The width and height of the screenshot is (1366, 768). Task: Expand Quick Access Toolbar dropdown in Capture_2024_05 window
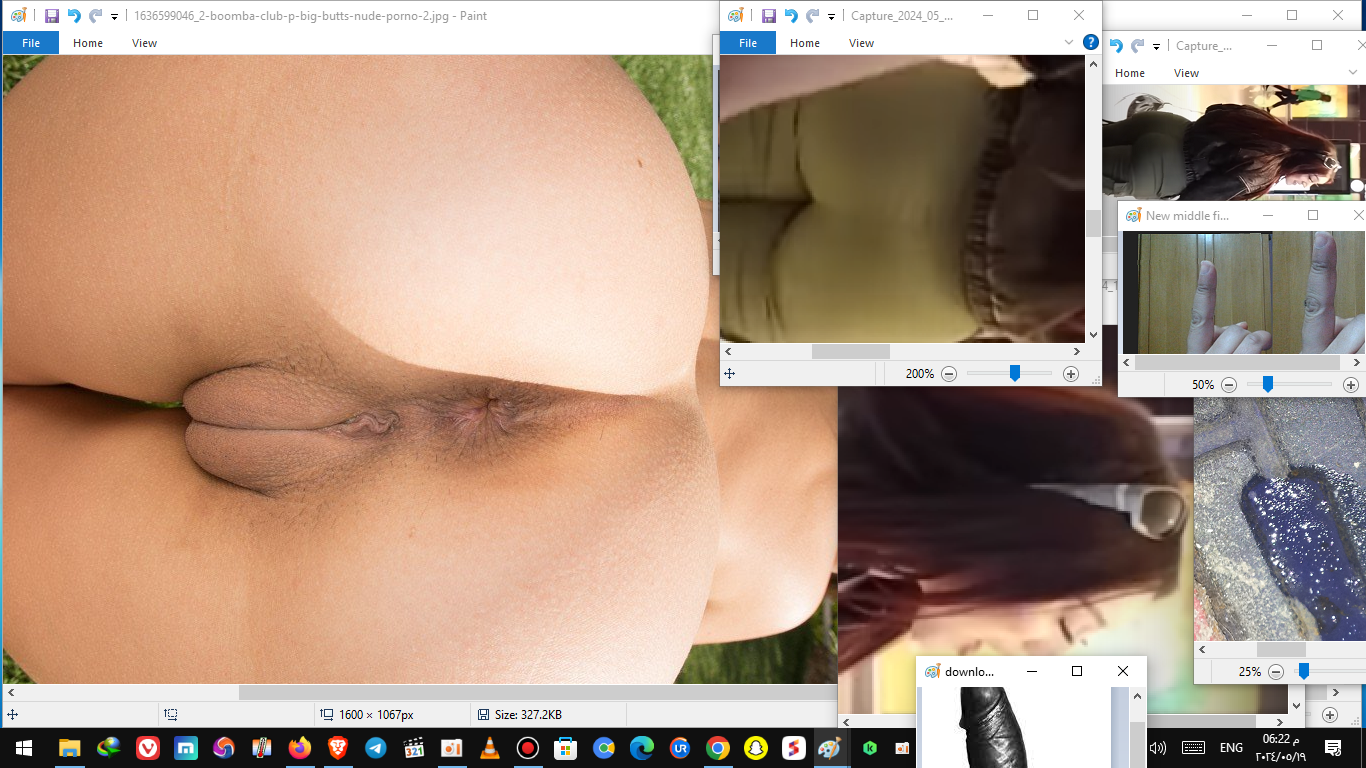(831, 17)
